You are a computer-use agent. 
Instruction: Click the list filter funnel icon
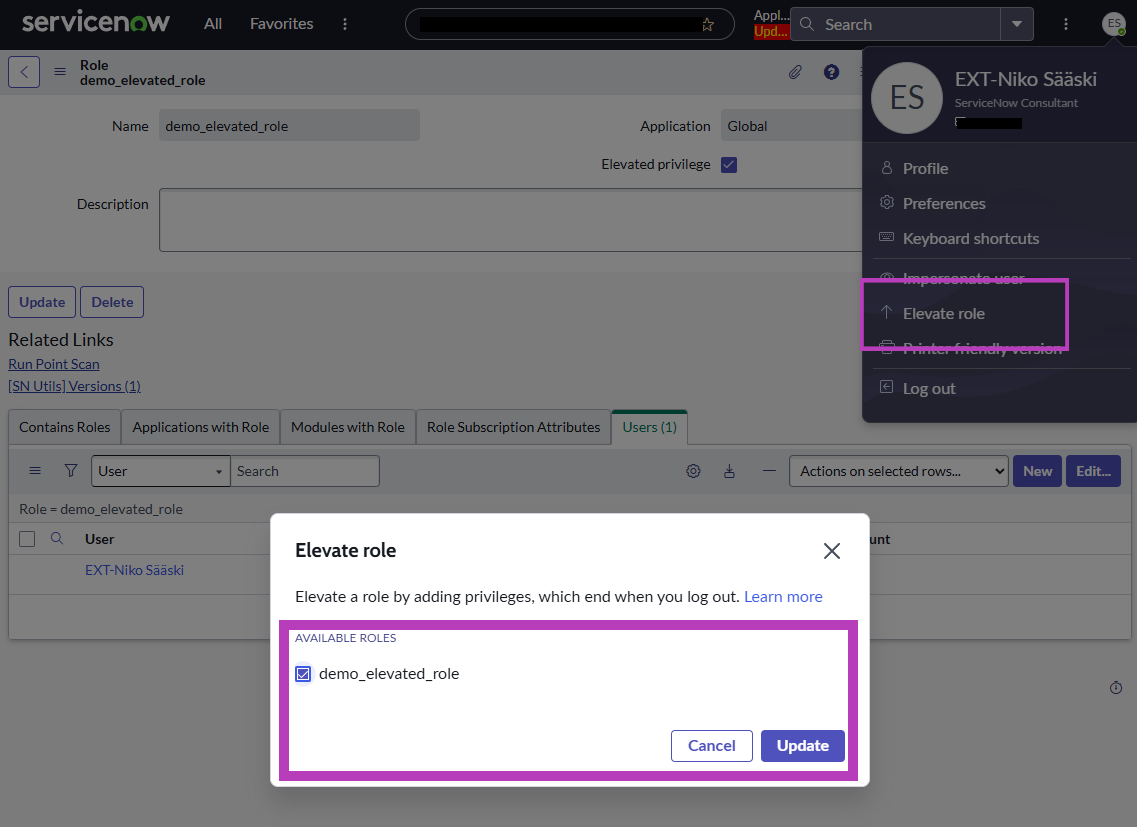pyautogui.click(x=71, y=471)
